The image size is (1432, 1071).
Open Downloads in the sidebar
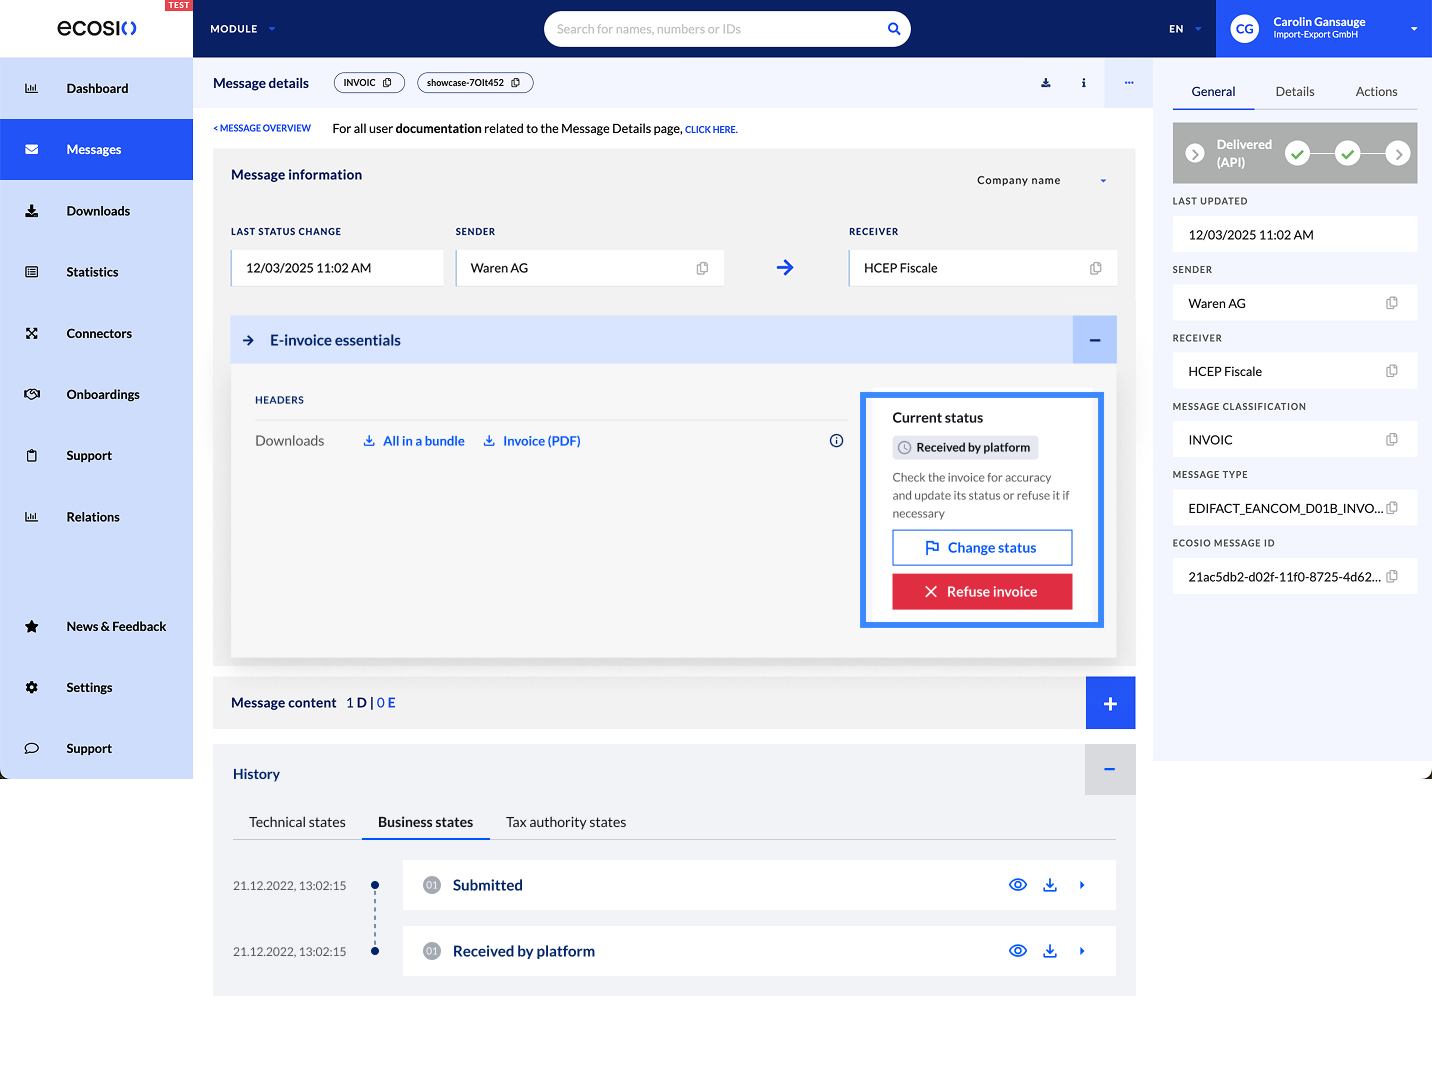tap(96, 211)
